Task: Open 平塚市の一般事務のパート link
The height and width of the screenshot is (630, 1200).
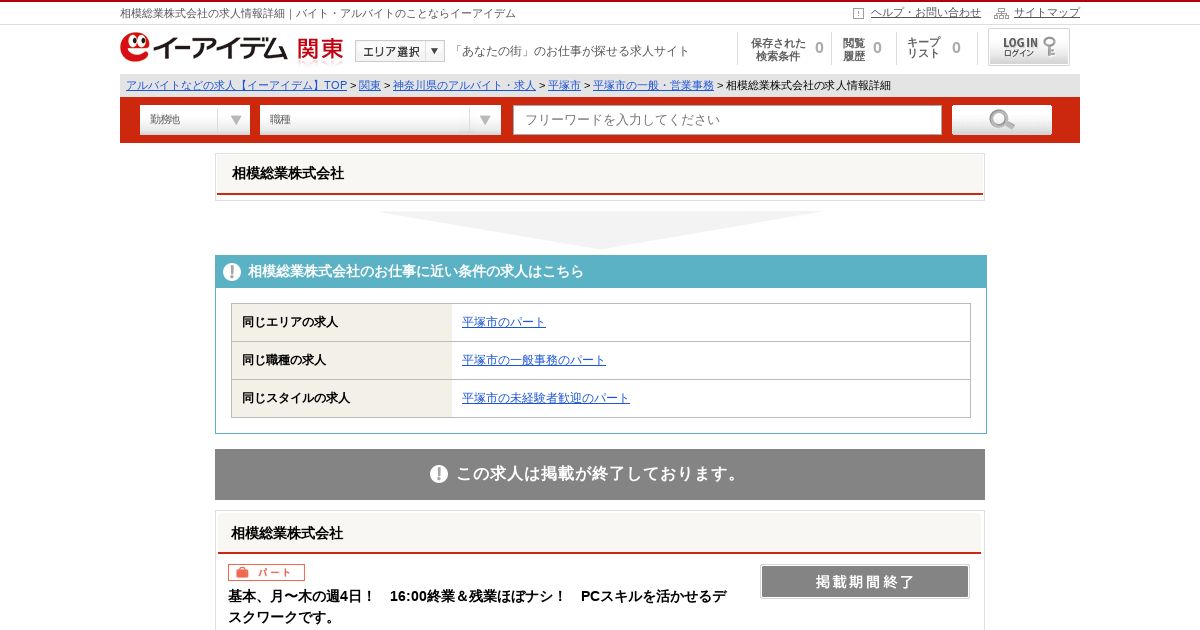Action: point(534,360)
